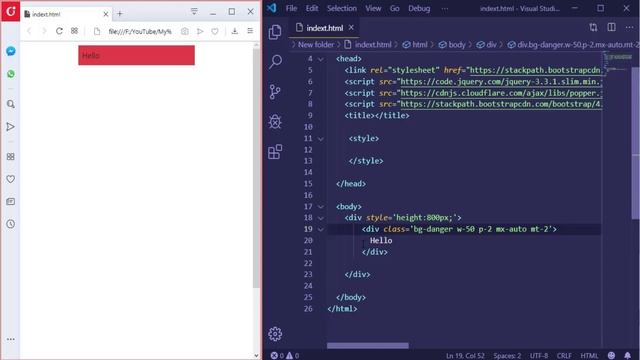The image size is (640, 360).
Task: Open the Go menu
Action: click(394, 8)
